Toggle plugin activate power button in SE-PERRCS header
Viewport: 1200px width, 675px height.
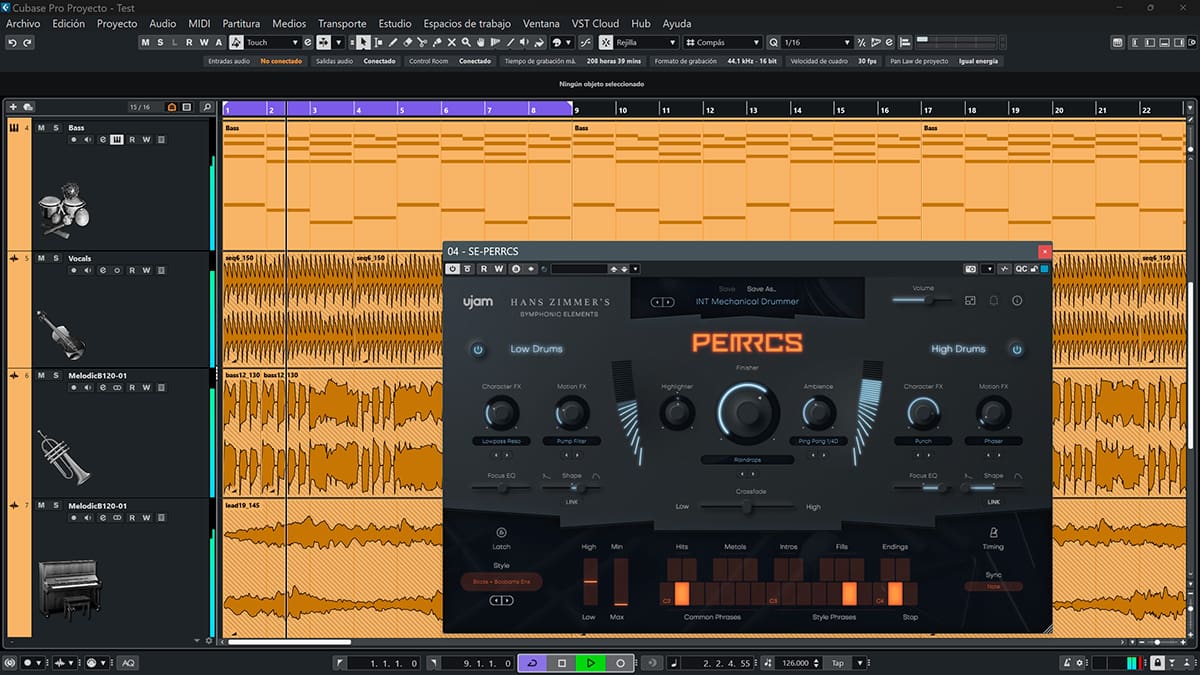click(x=453, y=269)
